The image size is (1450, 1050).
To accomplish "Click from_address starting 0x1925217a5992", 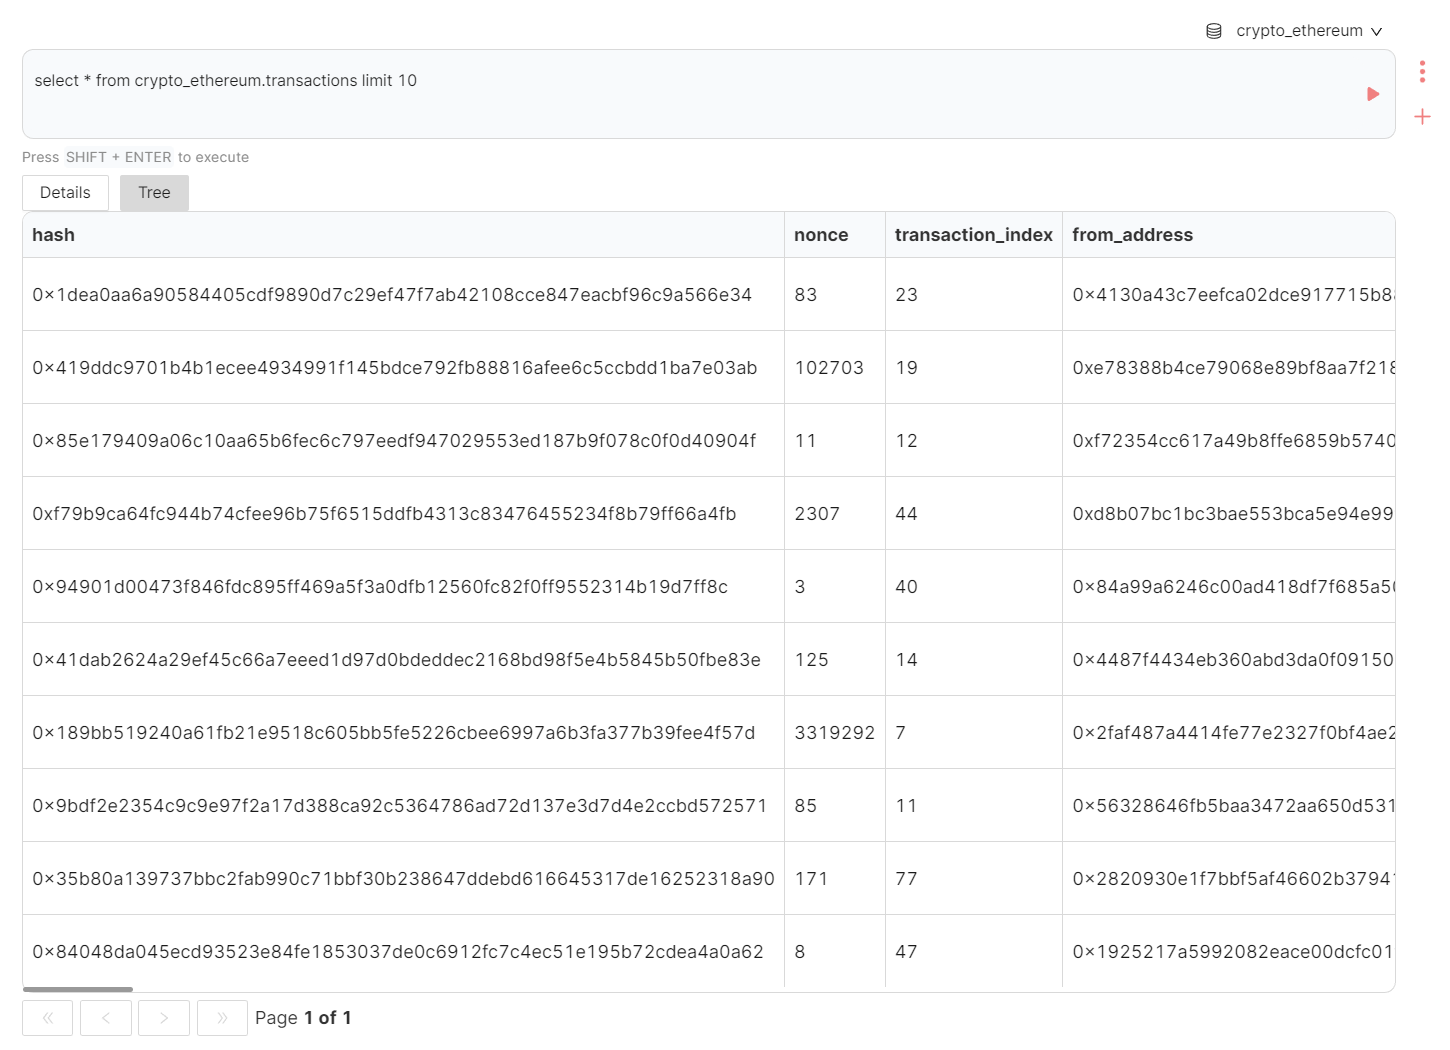I will 1228,952.
